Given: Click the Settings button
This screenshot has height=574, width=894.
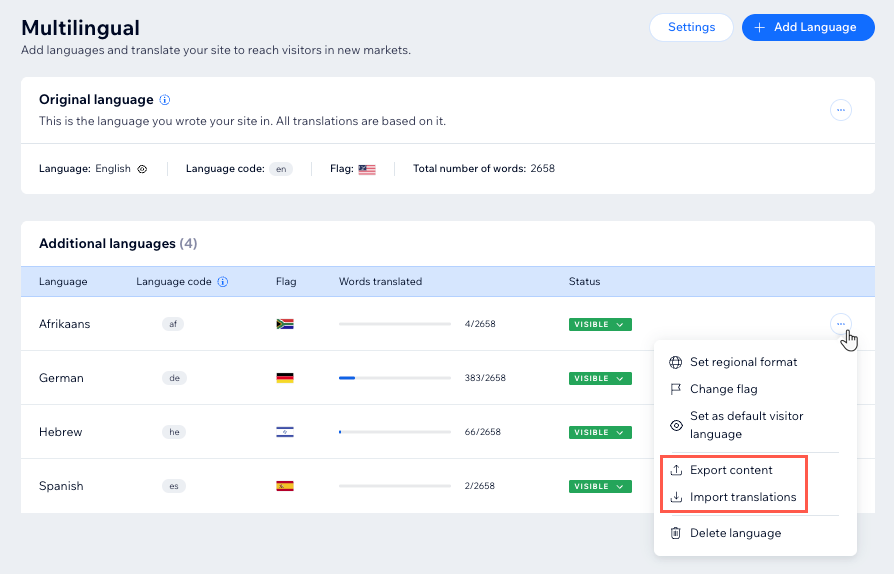Looking at the screenshot, I should (691, 27).
